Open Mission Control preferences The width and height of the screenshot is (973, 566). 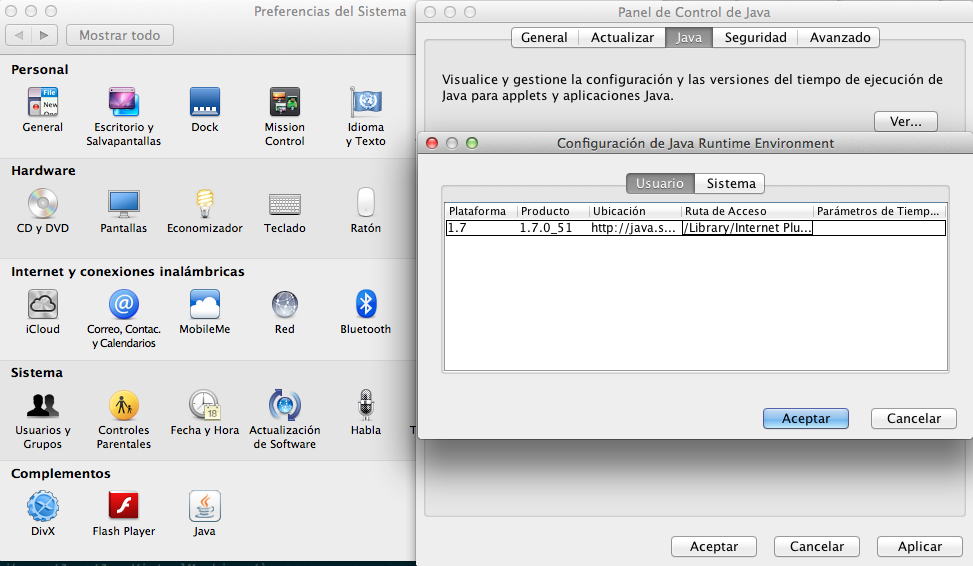tap(285, 102)
